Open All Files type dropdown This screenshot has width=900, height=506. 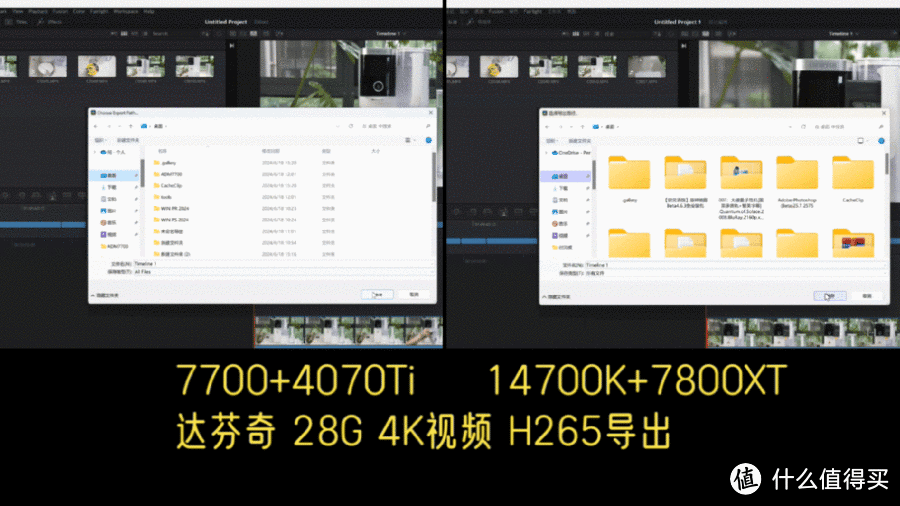(284, 271)
